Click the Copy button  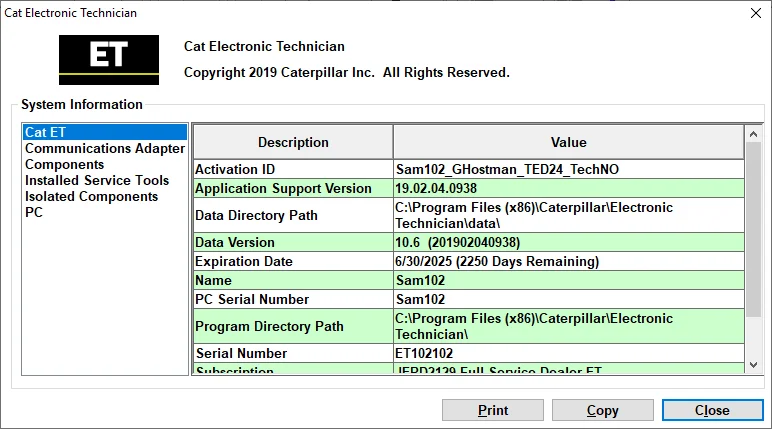[x=602, y=410]
